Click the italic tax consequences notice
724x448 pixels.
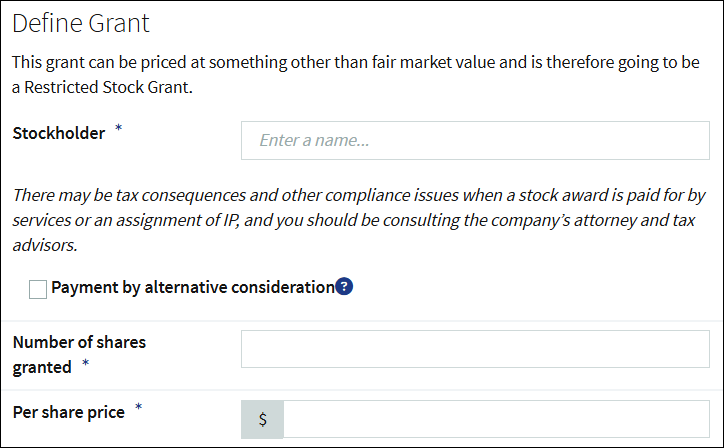(359, 220)
